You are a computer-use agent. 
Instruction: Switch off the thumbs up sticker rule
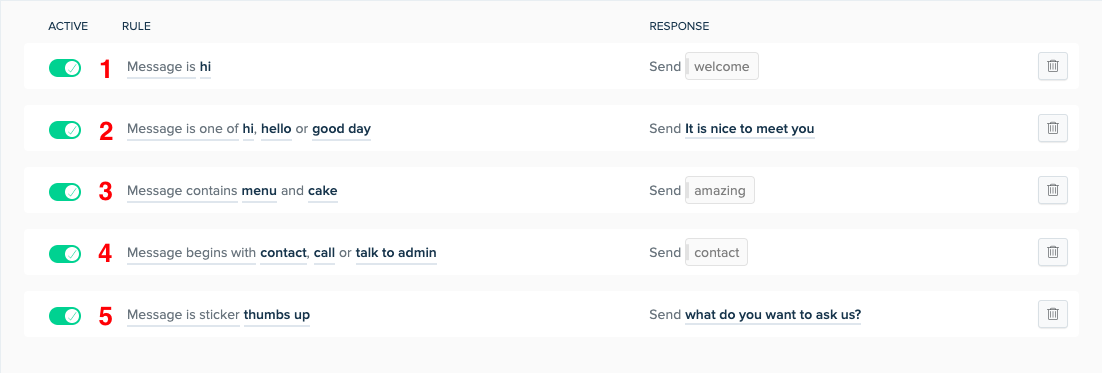click(x=65, y=316)
